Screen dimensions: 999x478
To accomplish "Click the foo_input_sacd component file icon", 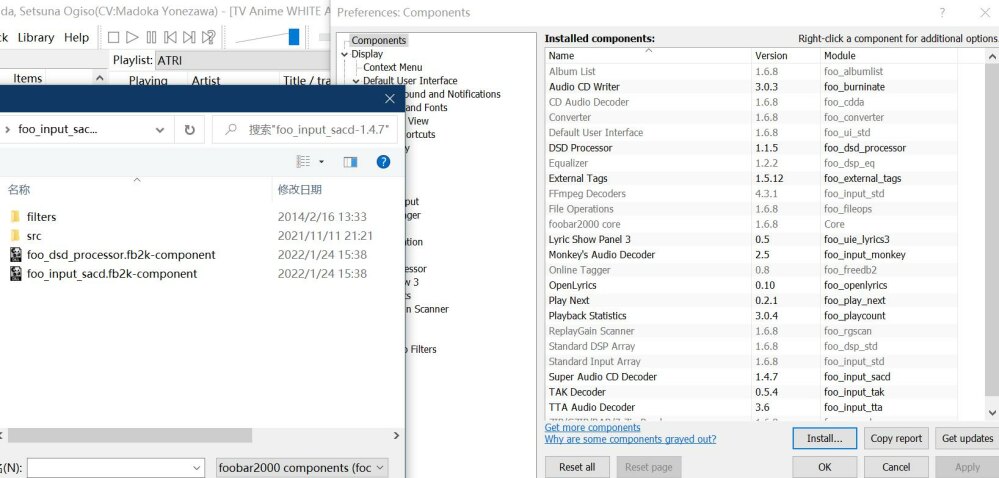I will tap(16, 274).
